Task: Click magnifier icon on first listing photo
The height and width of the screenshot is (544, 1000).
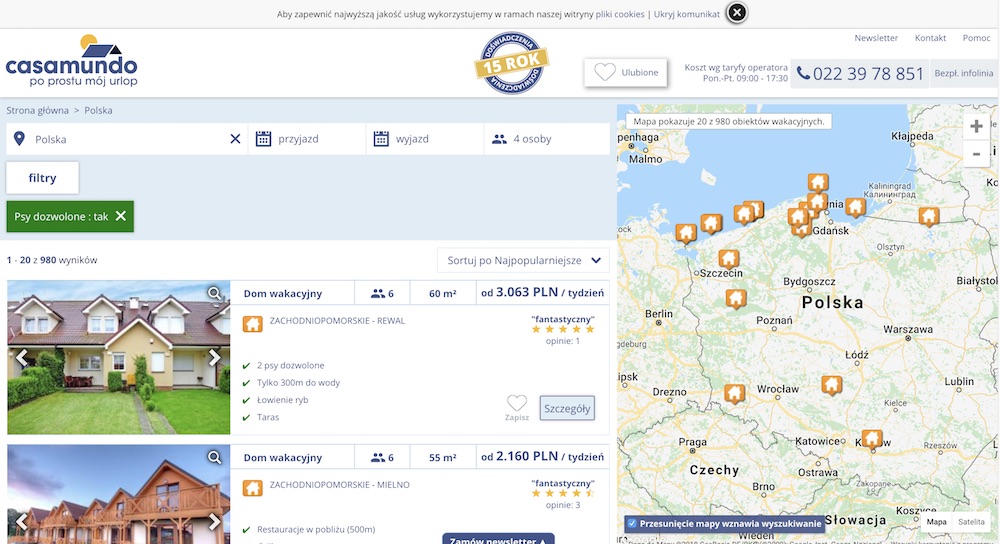Action: pyautogui.click(x=214, y=293)
